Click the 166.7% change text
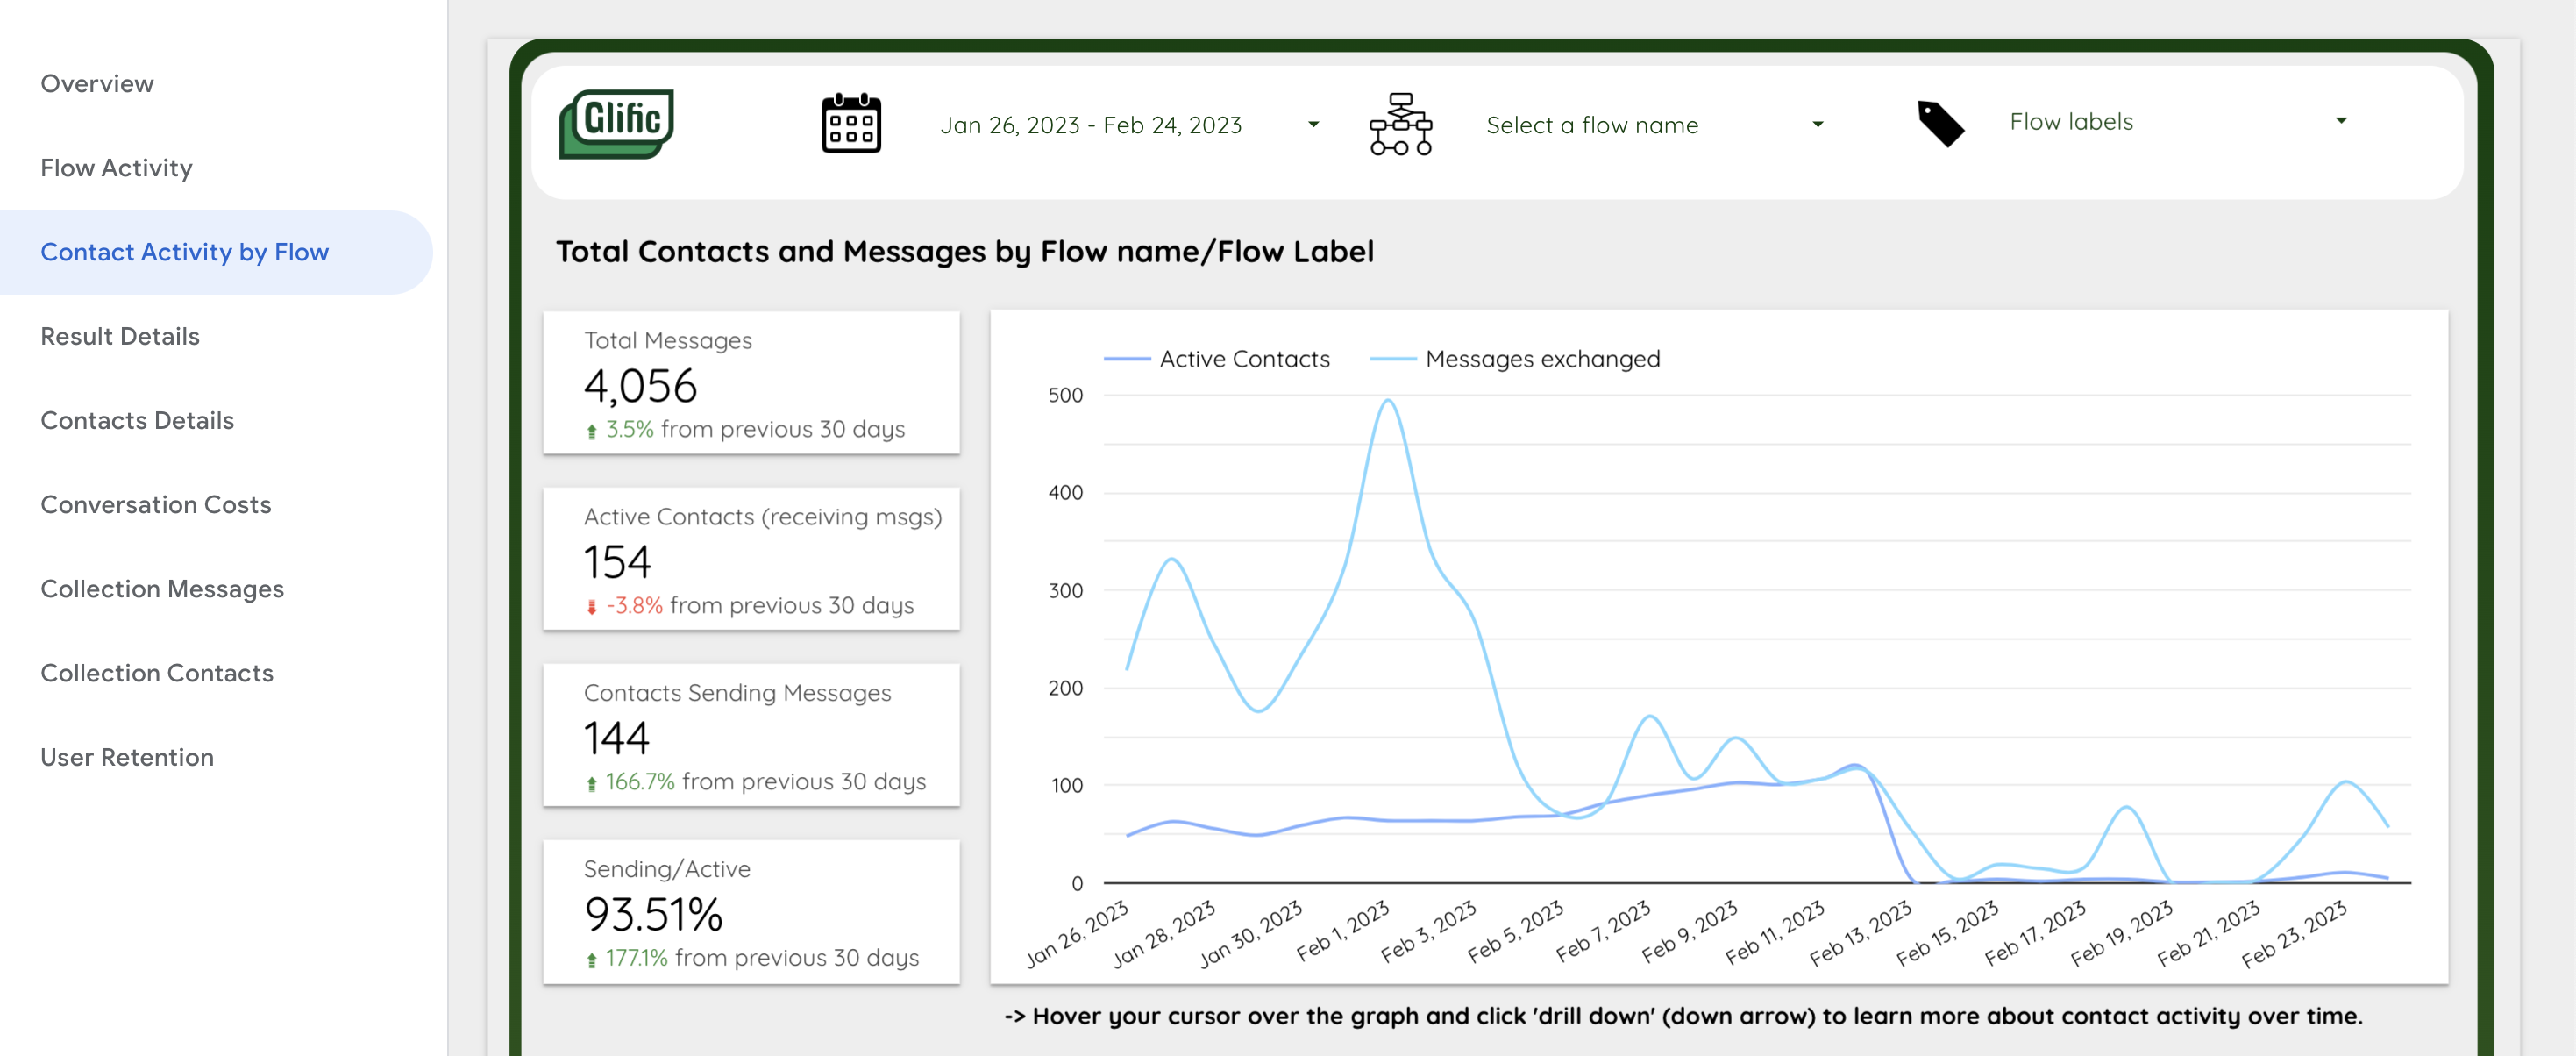 tap(640, 781)
